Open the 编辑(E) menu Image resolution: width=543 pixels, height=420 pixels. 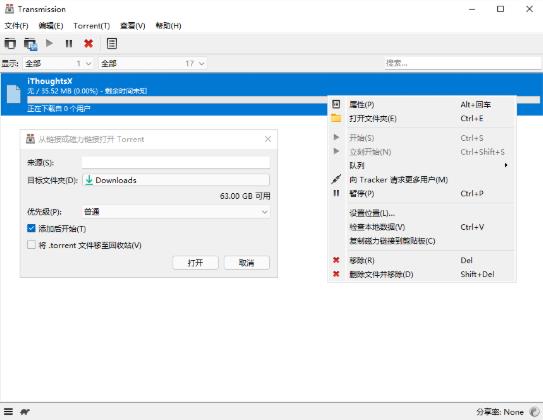click(51, 26)
